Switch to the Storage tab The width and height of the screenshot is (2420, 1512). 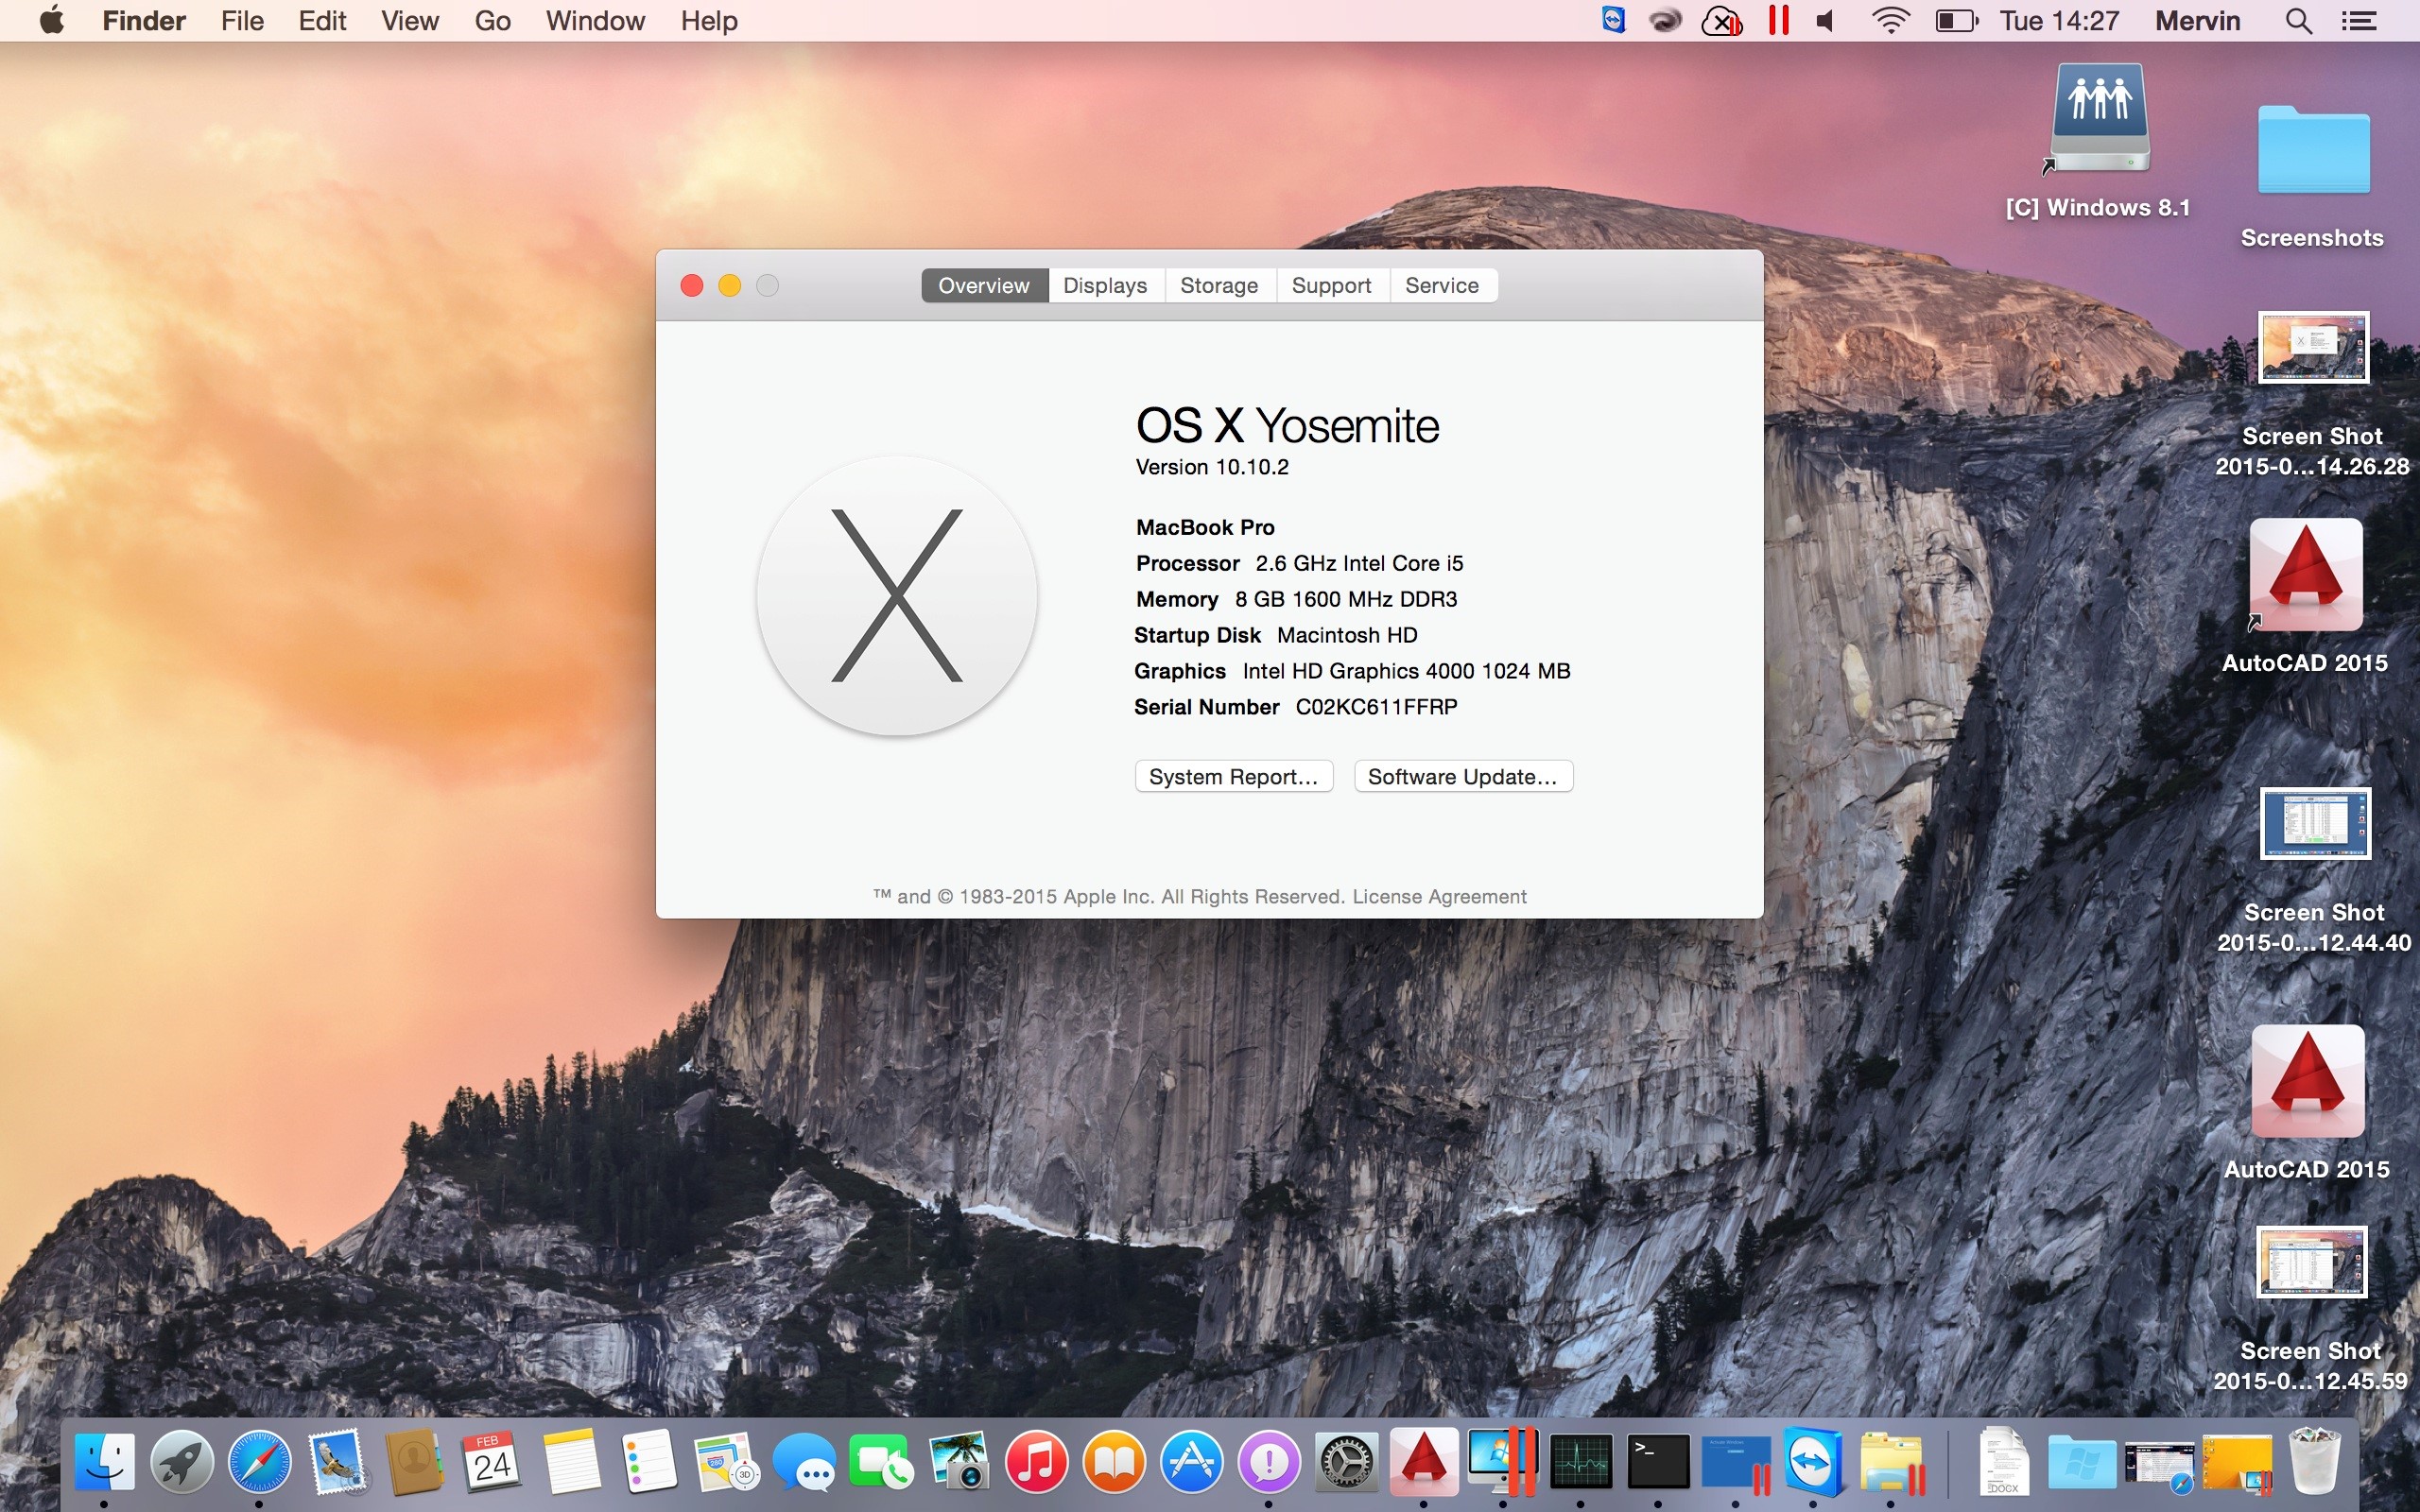pyautogui.click(x=1219, y=285)
